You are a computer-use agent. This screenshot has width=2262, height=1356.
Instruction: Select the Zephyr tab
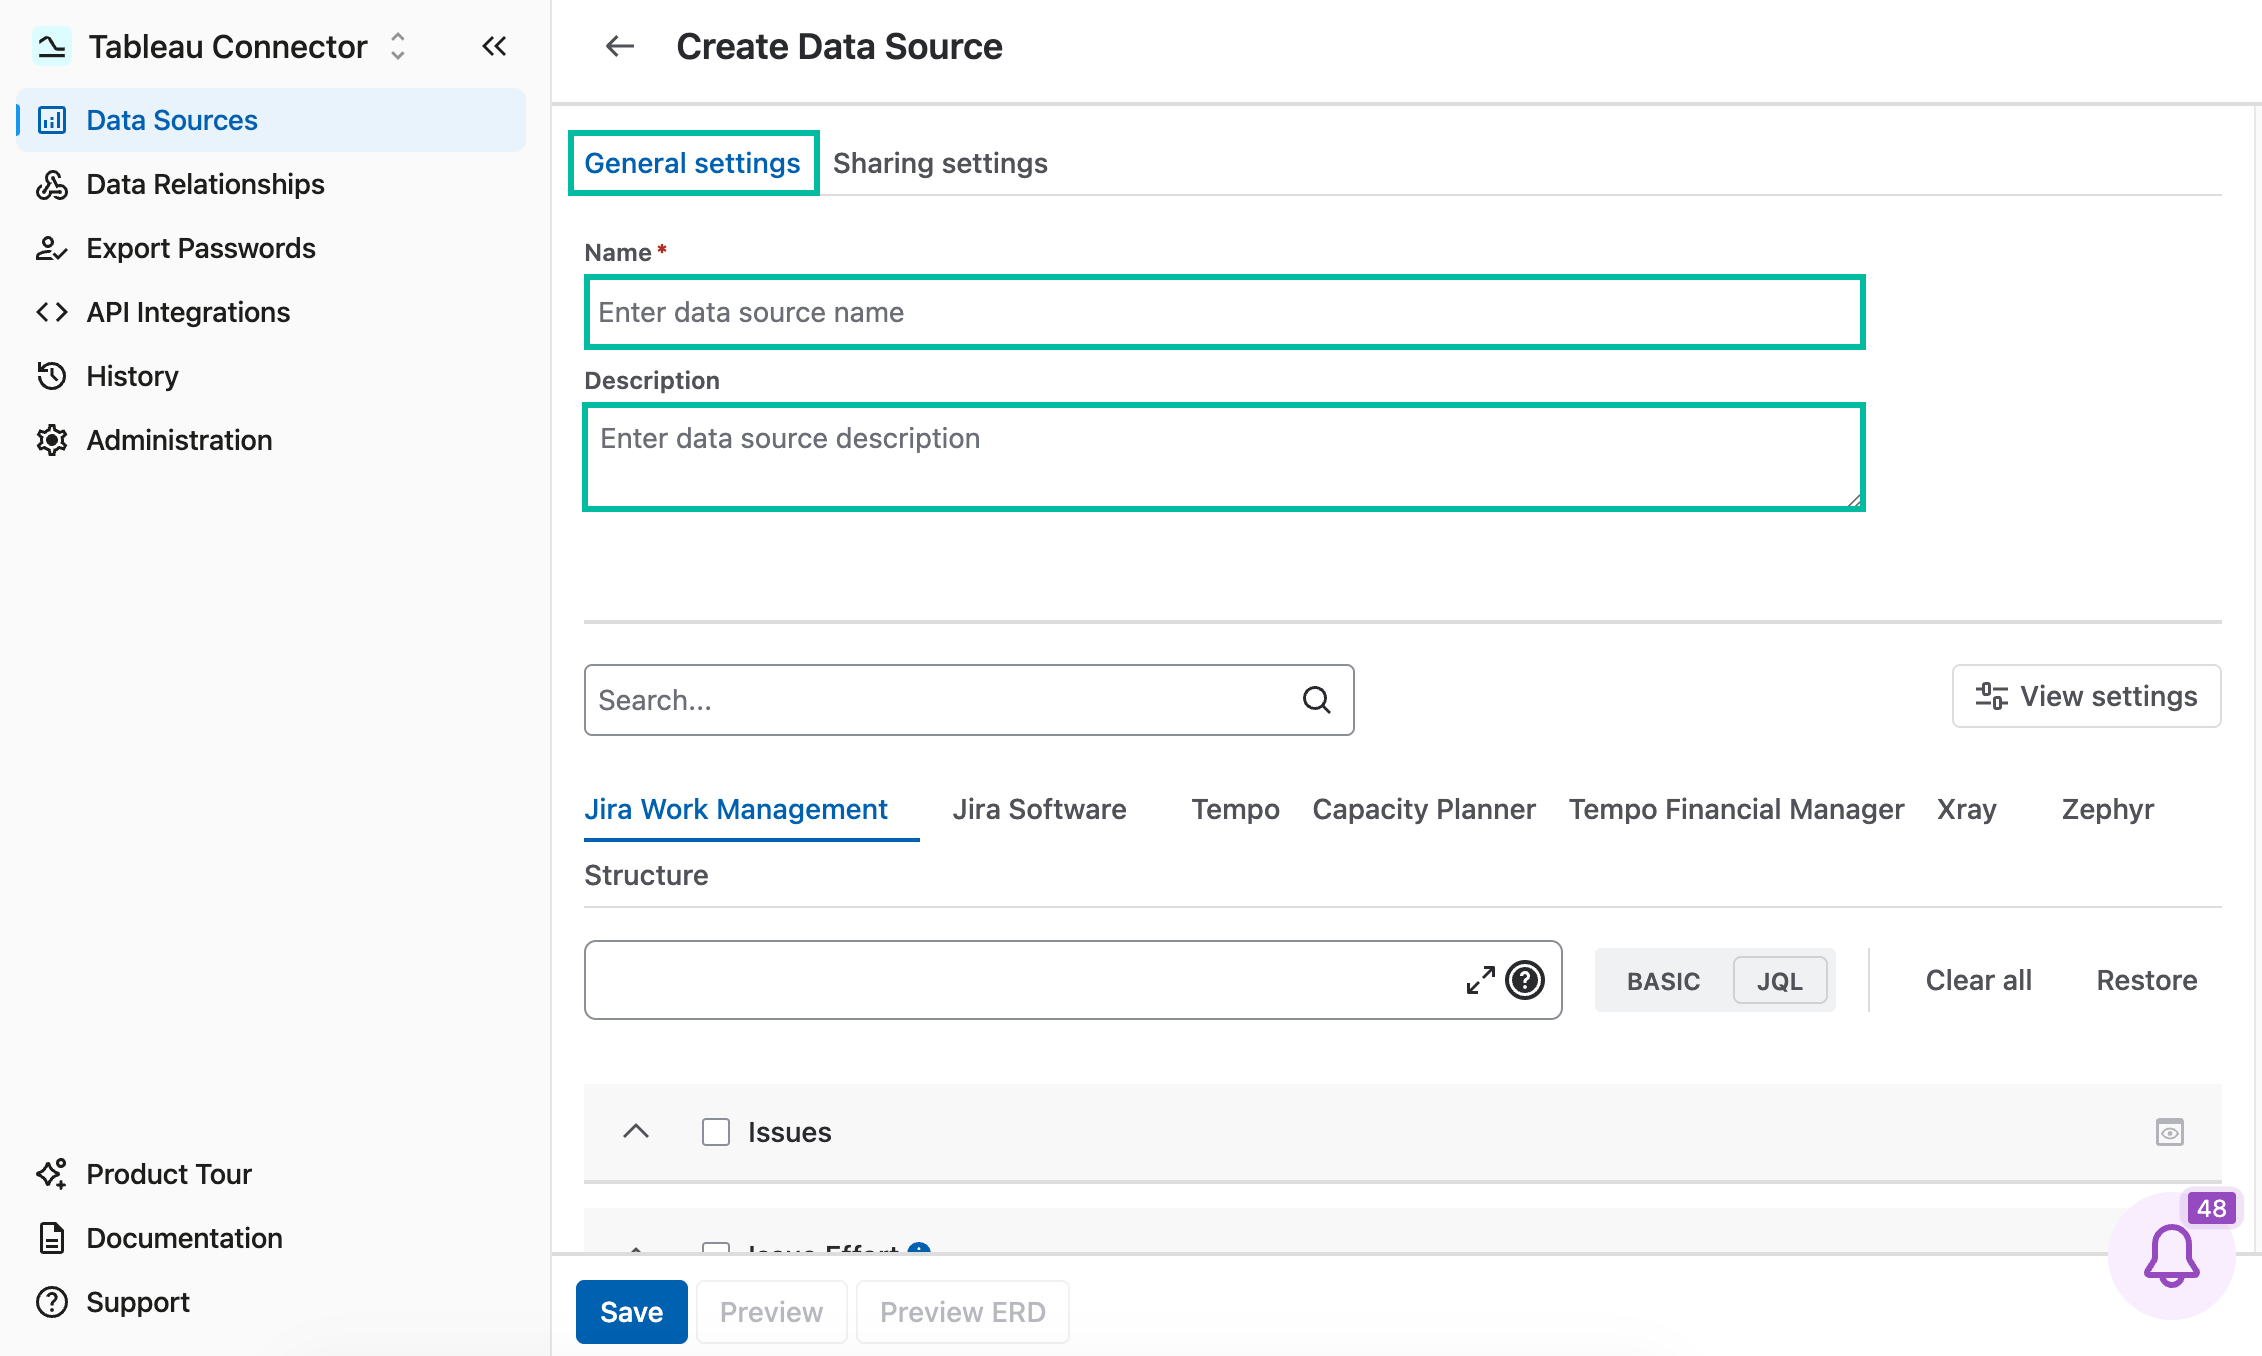pyautogui.click(x=2107, y=809)
